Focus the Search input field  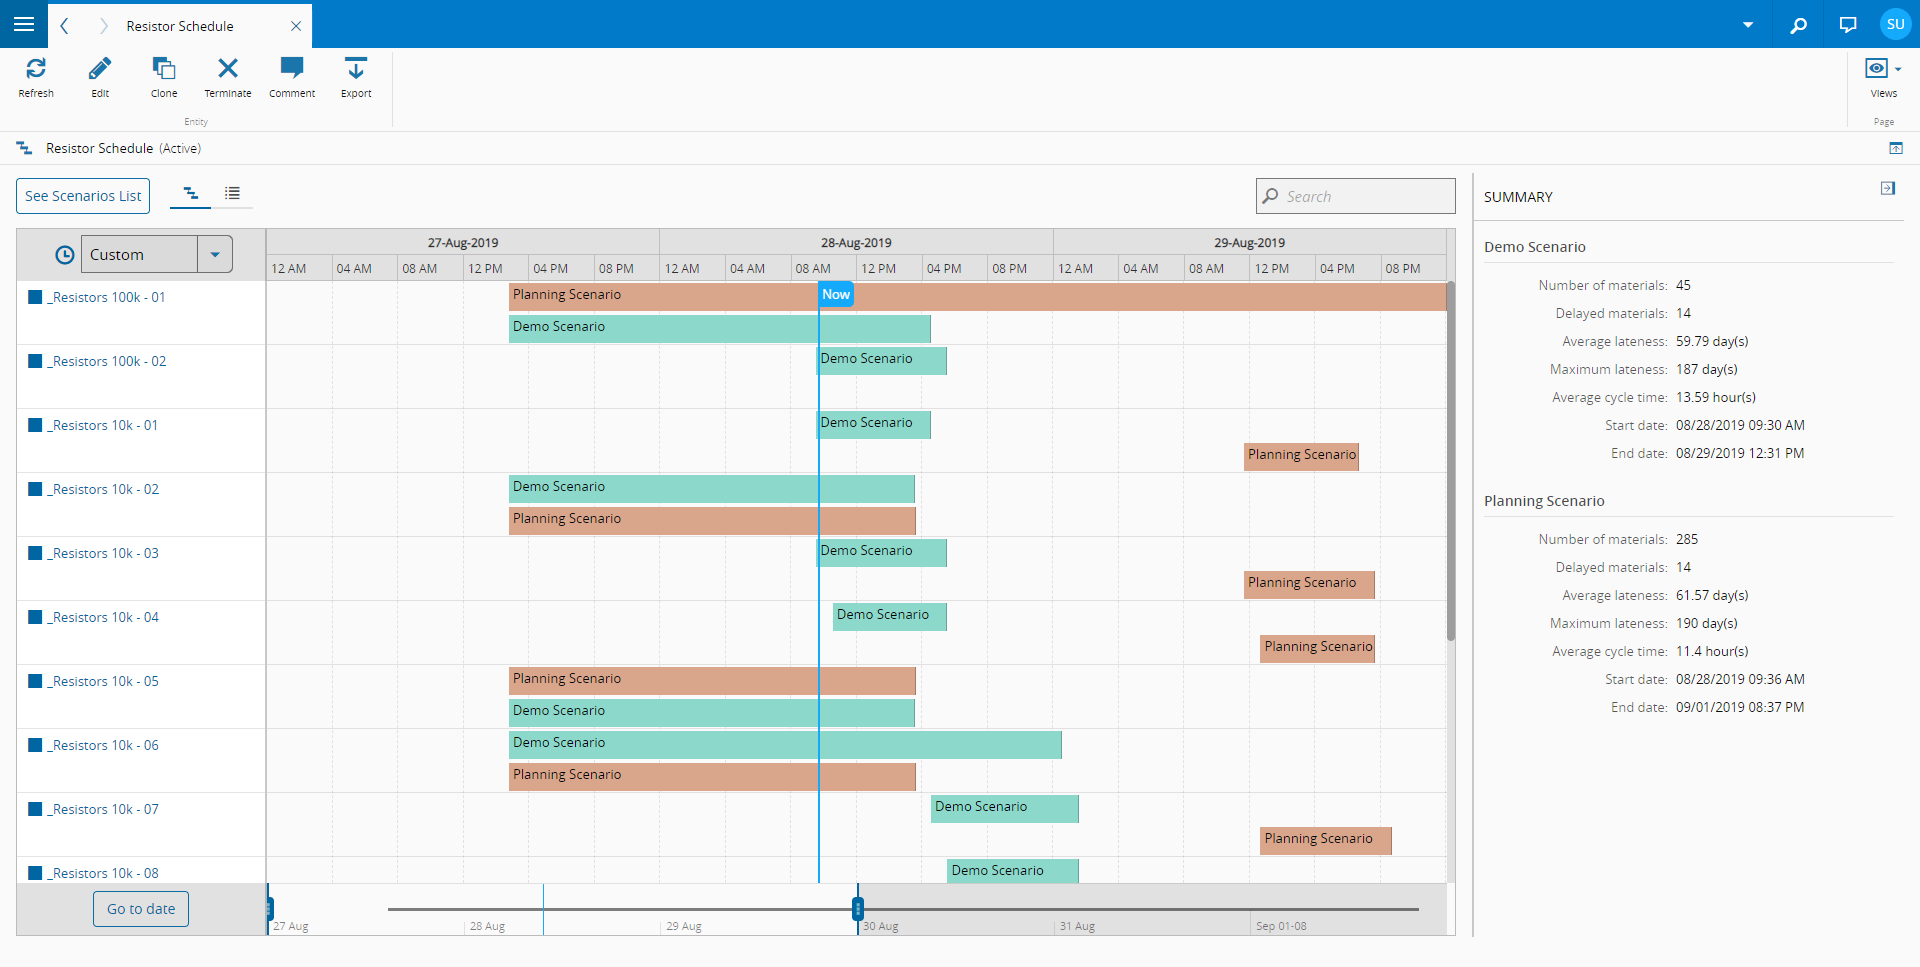1355,196
